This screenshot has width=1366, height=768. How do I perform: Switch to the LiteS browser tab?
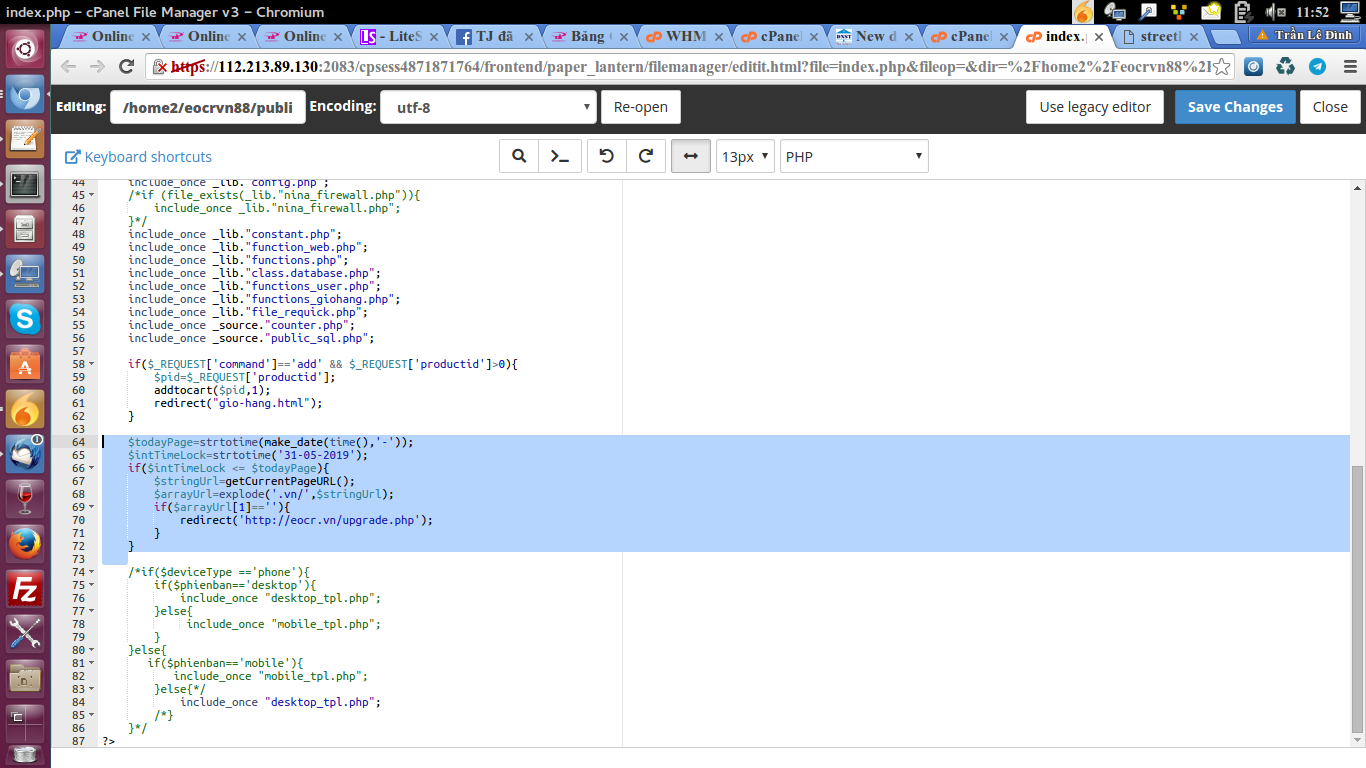tap(397, 37)
